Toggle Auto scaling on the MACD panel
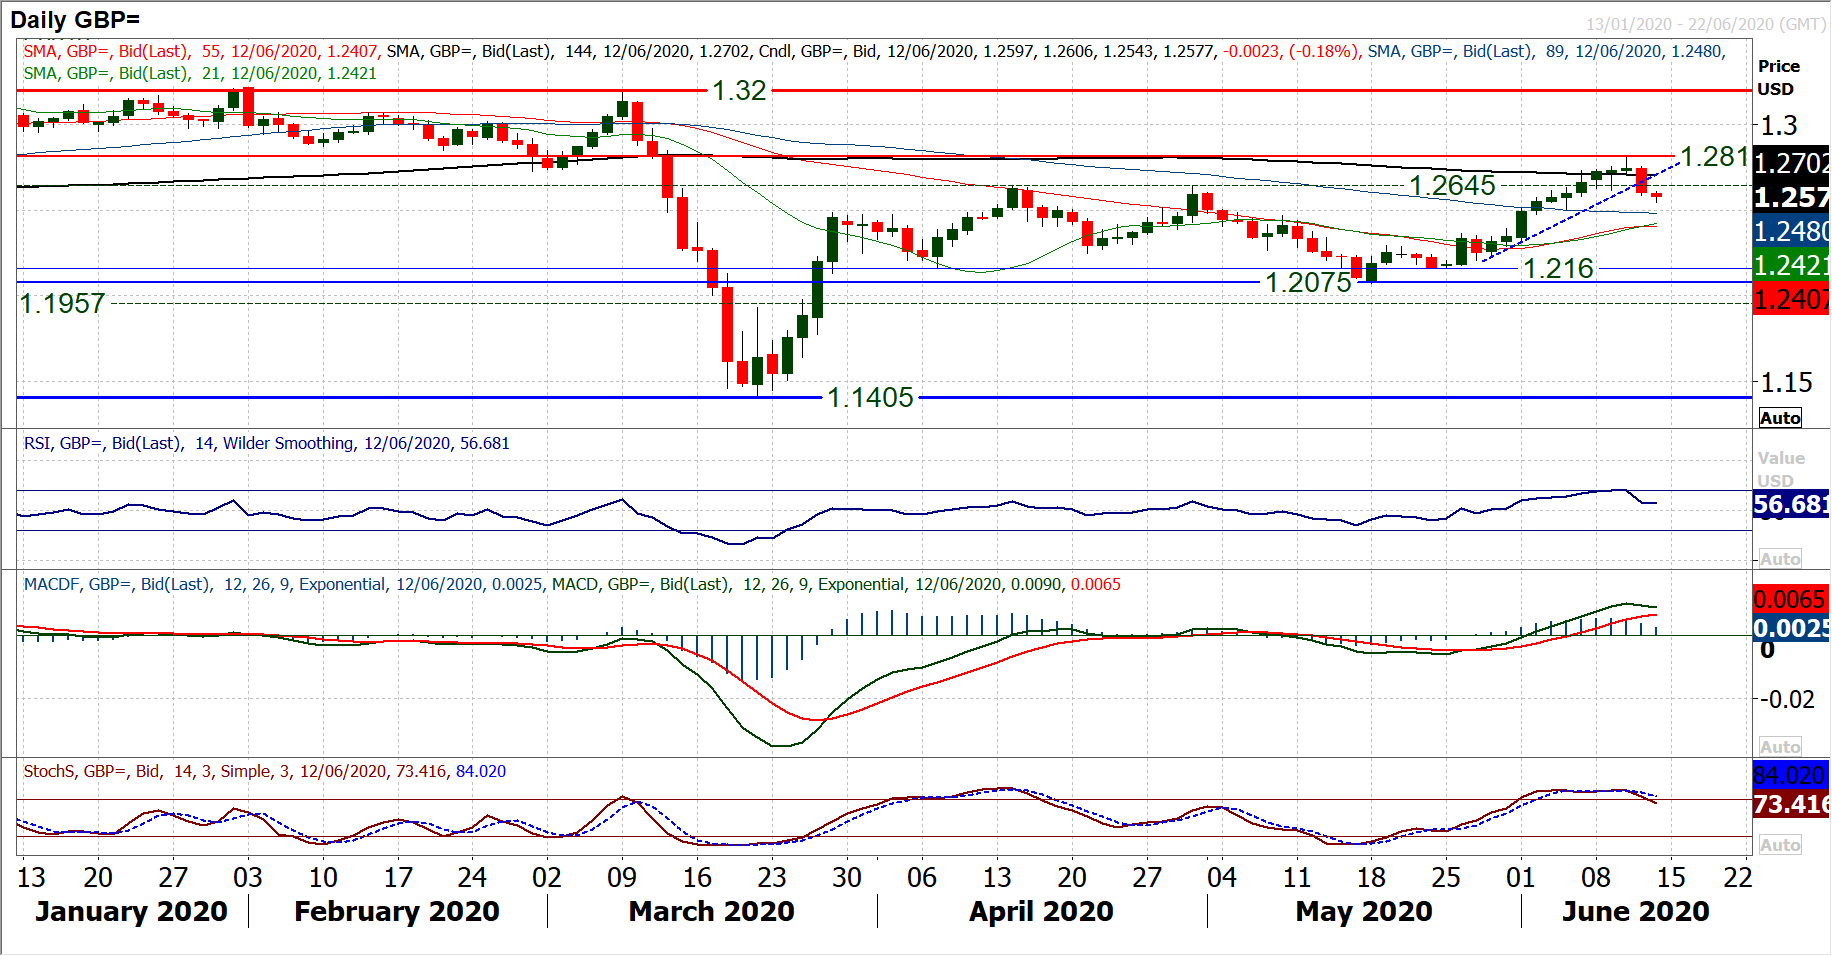 [1780, 747]
